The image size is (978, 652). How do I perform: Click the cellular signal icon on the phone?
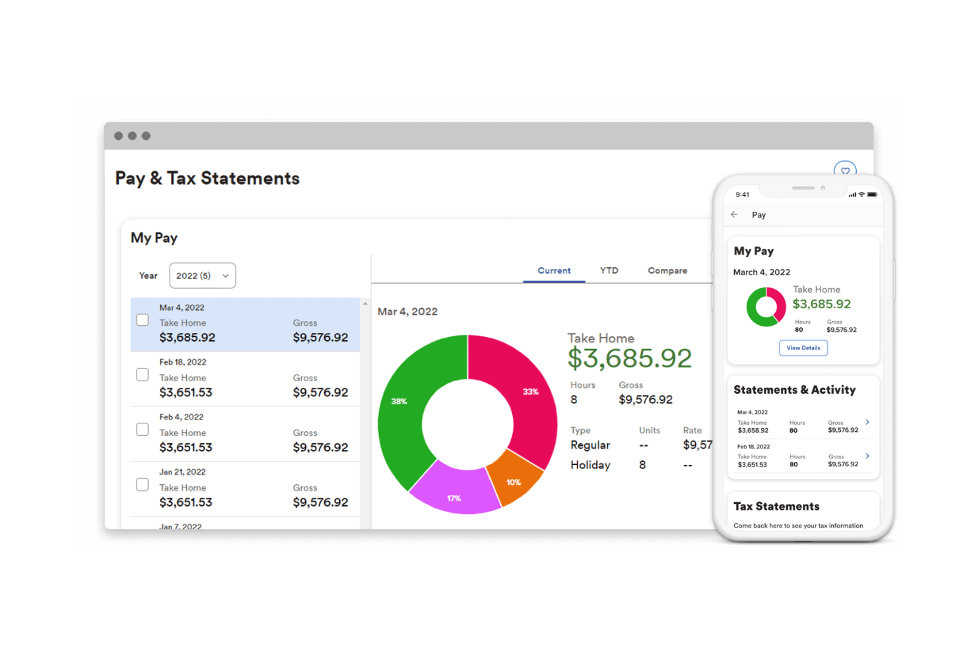pos(852,194)
